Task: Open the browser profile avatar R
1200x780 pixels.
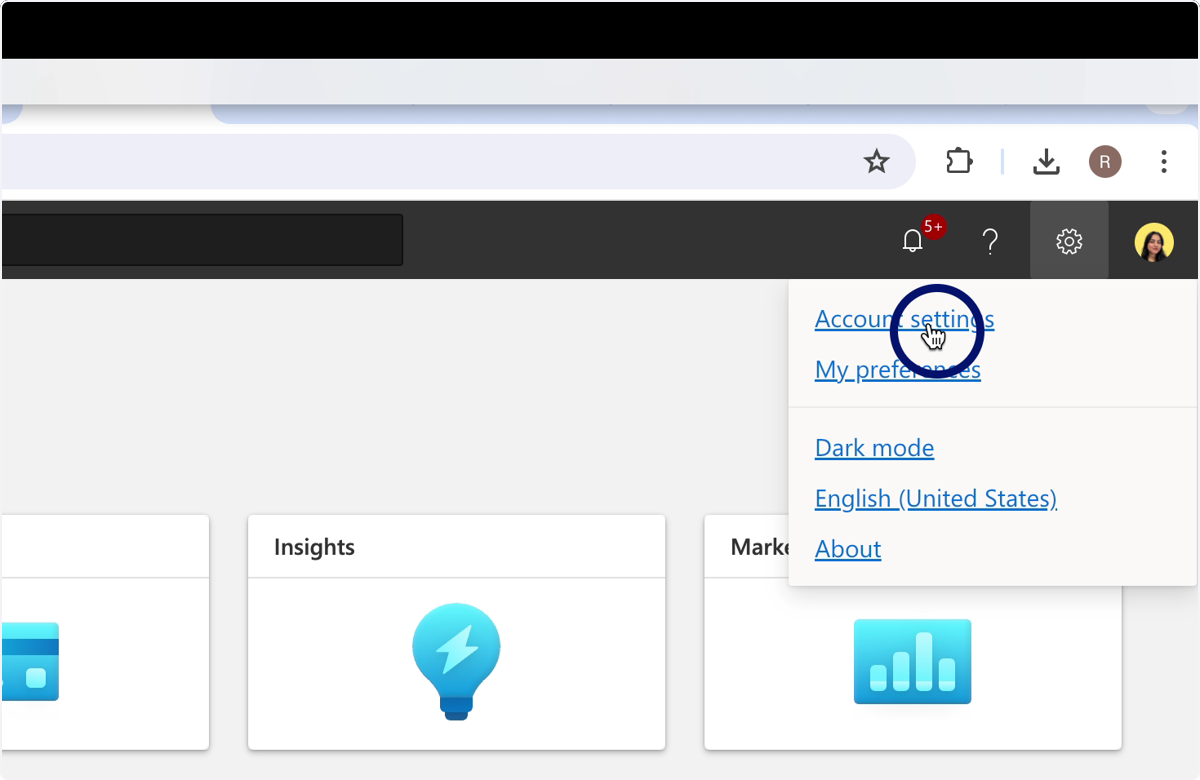Action: coord(1105,161)
